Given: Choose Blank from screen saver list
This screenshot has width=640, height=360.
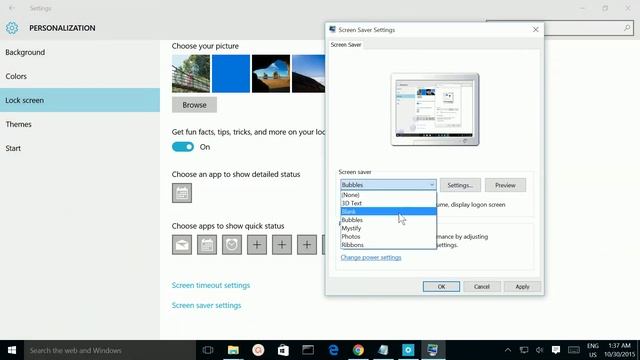Looking at the screenshot, I should click(388, 211).
